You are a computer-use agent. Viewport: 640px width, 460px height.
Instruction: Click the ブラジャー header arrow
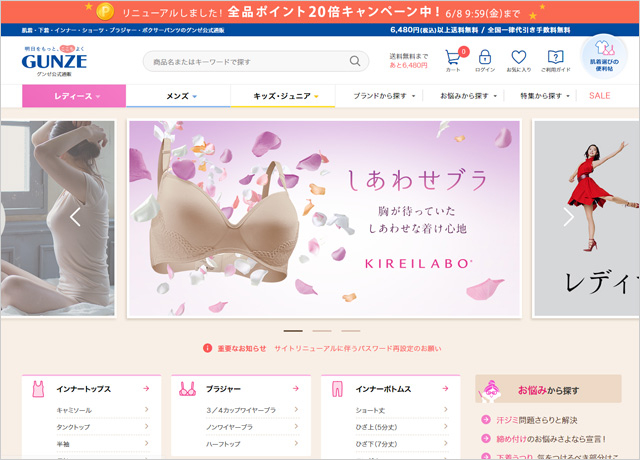coord(296,389)
